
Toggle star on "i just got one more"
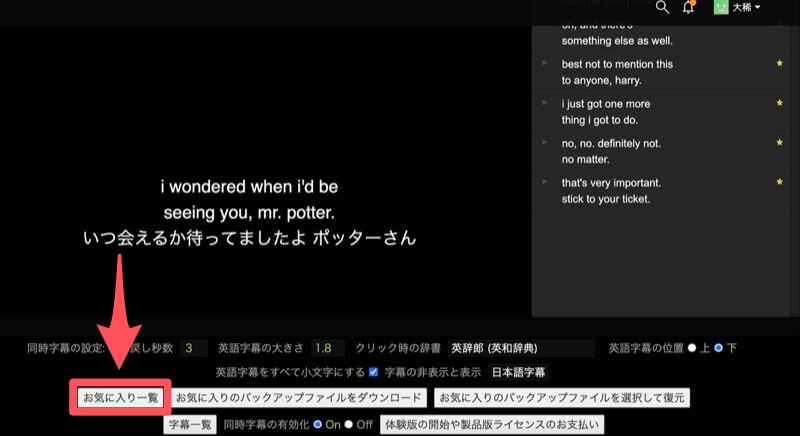pyautogui.click(x=779, y=103)
